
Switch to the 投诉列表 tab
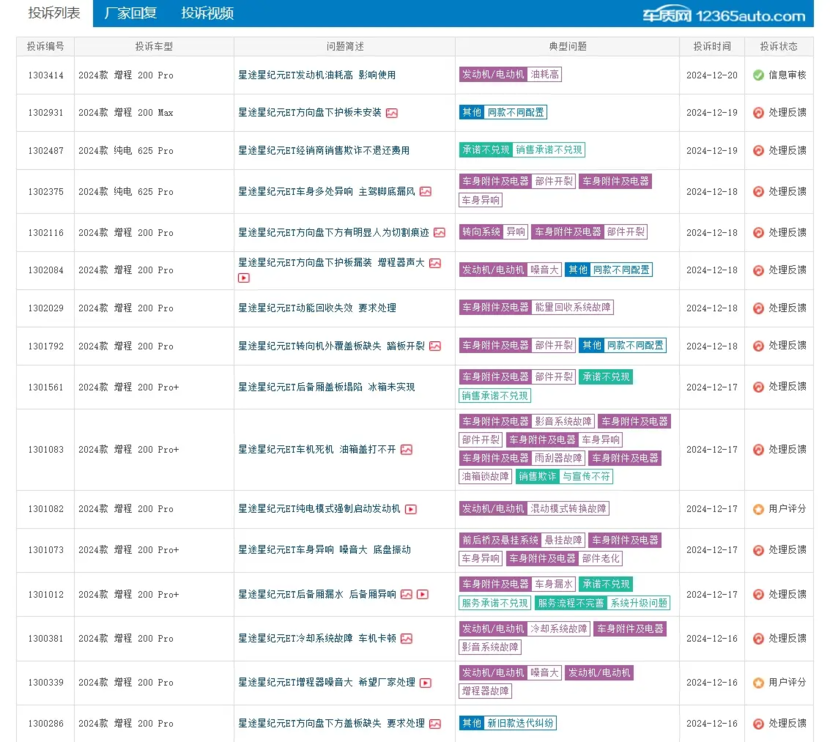(x=54, y=13)
